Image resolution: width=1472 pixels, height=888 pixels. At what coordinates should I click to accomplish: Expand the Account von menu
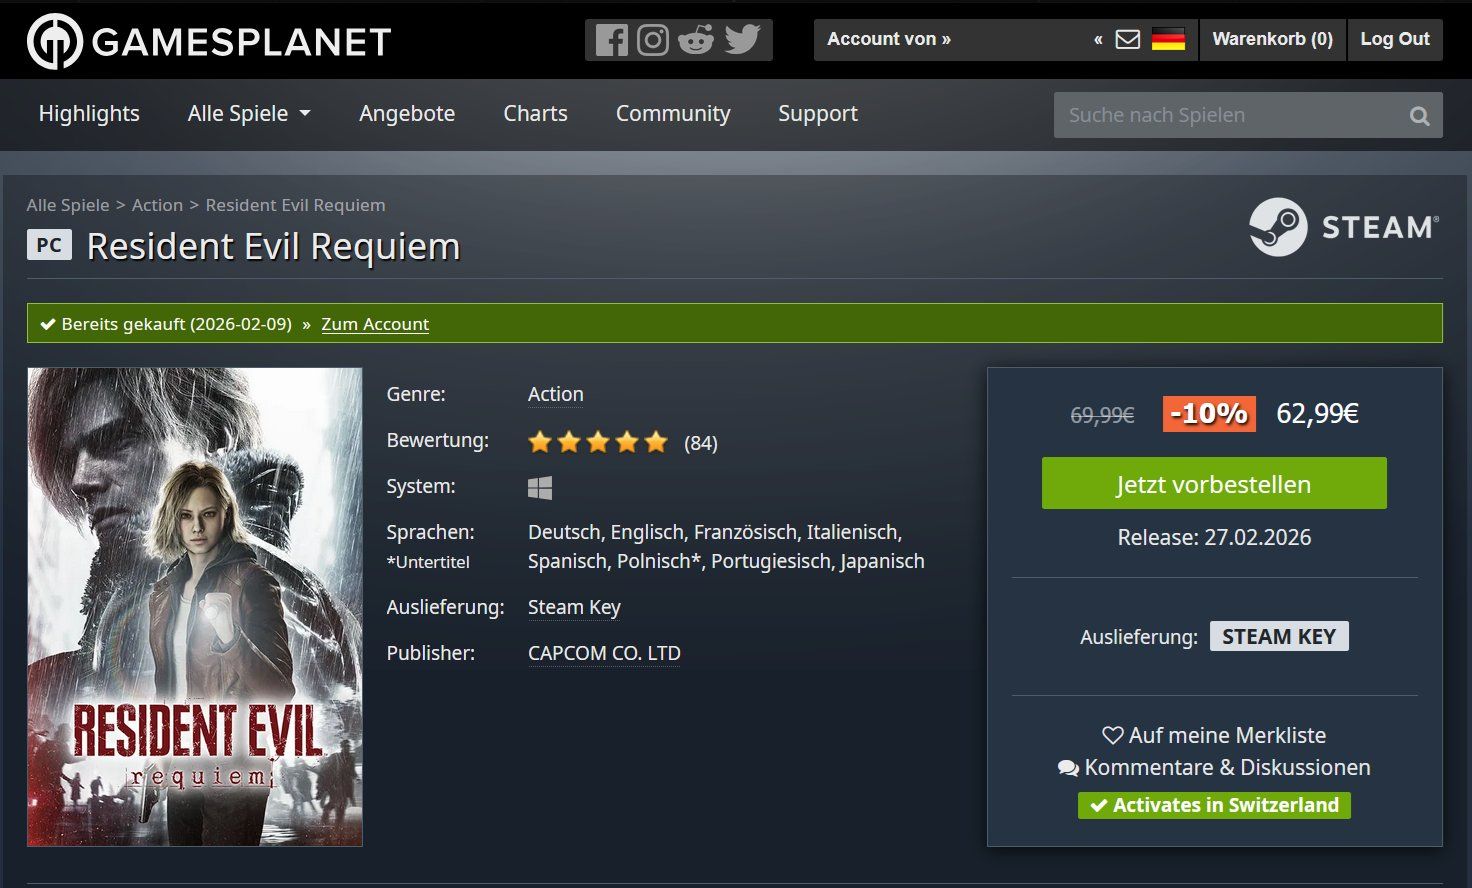click(x=889, y=39)
